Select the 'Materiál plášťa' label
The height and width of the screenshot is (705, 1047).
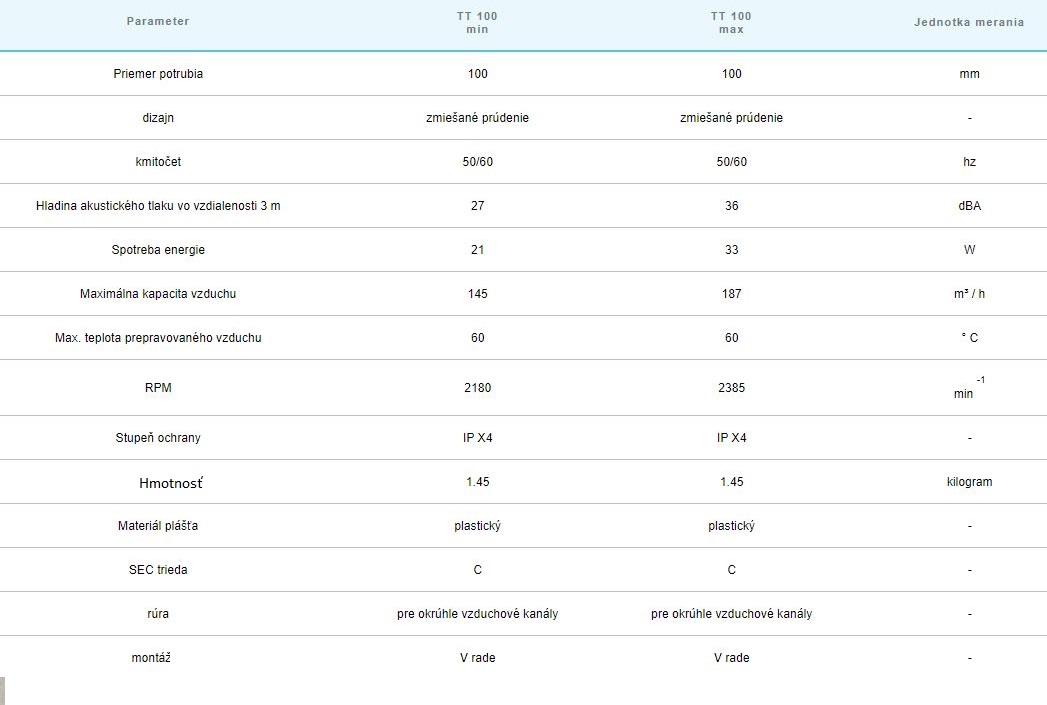point(158,526)
